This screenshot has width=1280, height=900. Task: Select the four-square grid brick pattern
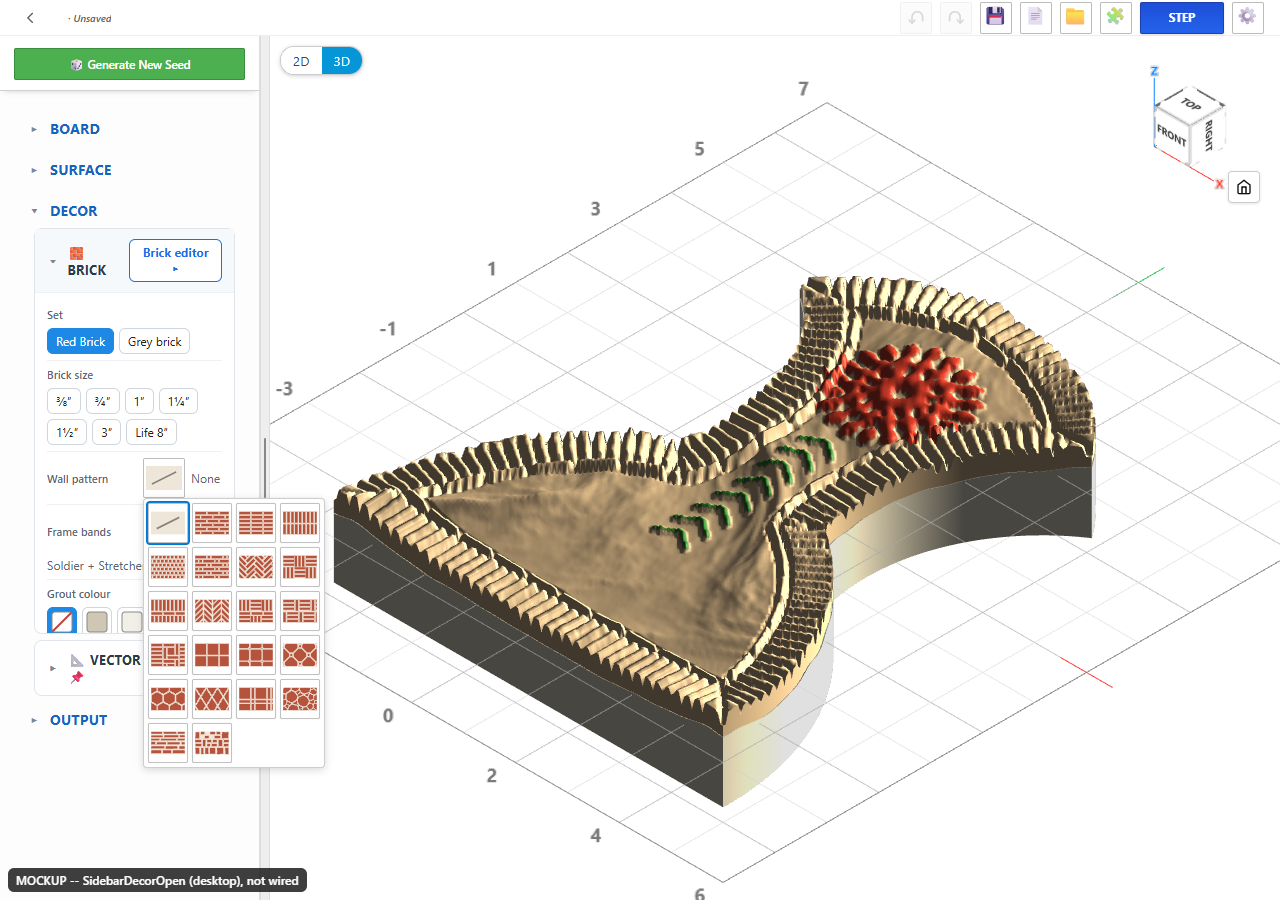point(212,655)
